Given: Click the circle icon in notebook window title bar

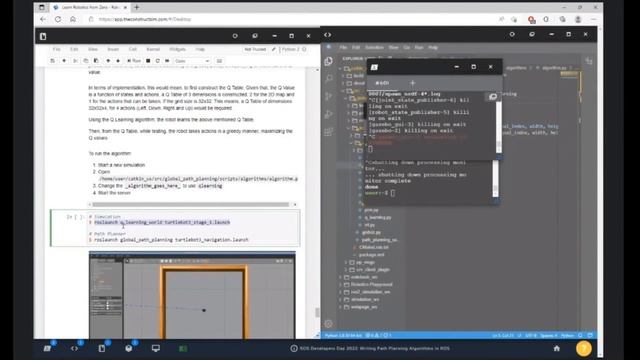Looking at the screenshot, I should [235, 36].
